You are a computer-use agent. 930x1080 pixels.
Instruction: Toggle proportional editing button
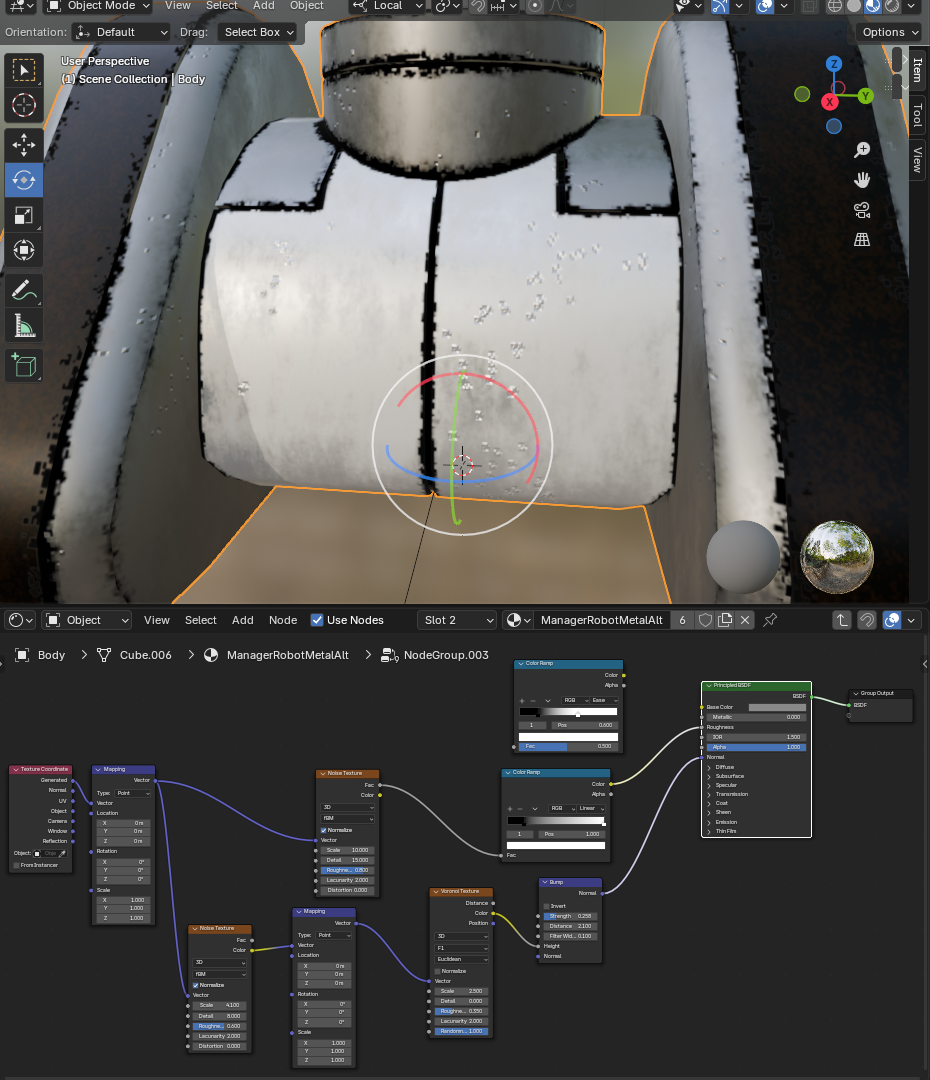click(535, 6)
